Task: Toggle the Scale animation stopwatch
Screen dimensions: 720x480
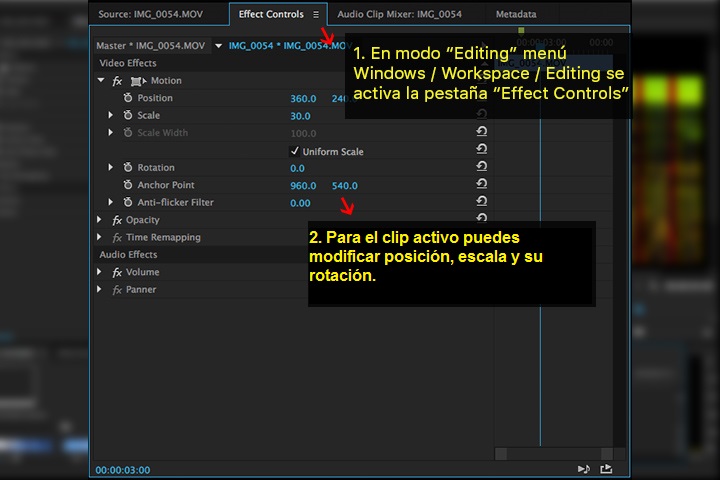Action: point(128,115)
